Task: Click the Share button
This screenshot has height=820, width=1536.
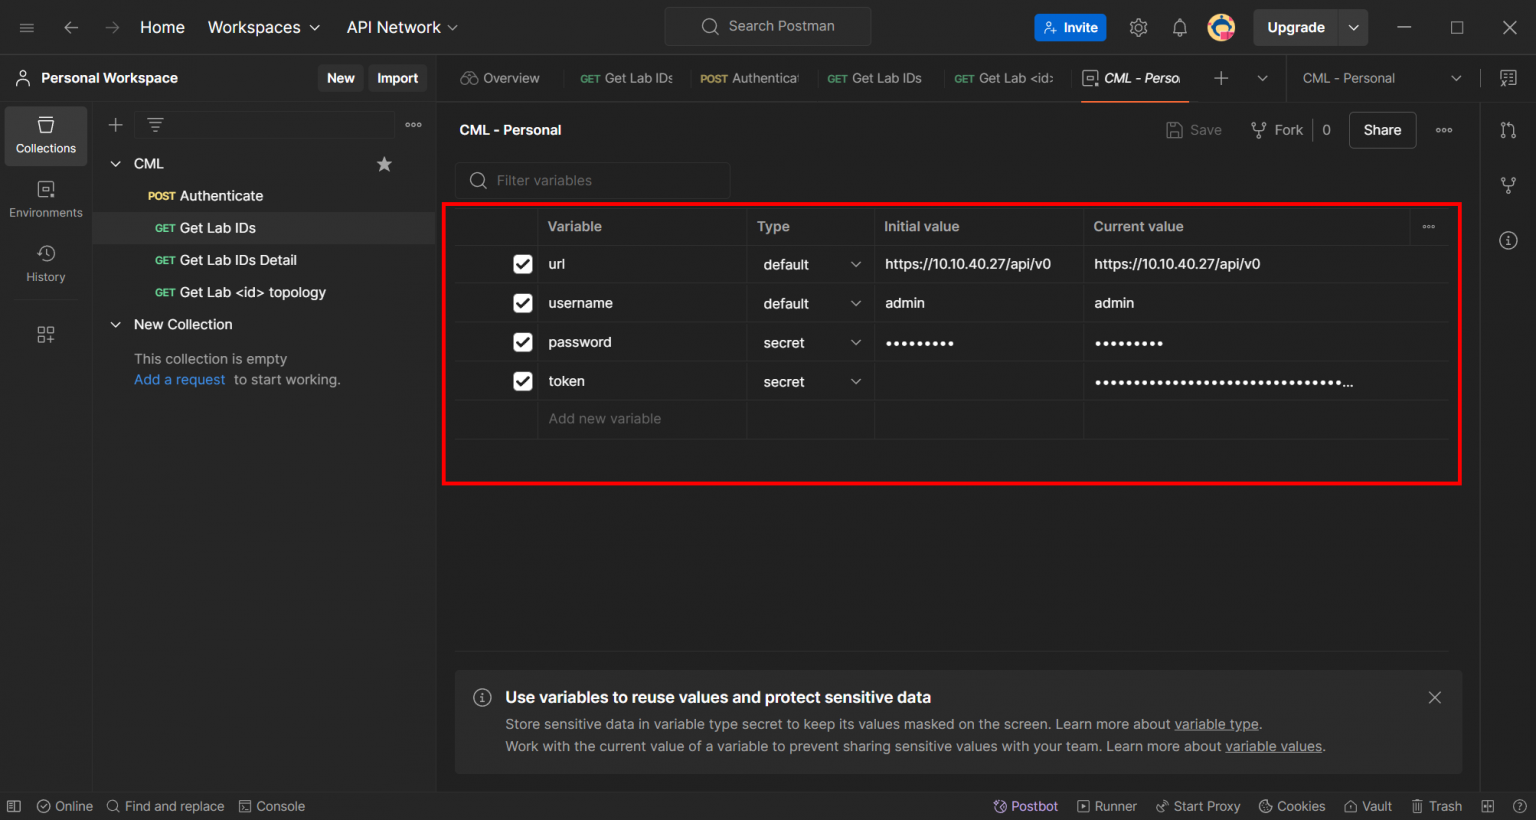Action: (x=1382, y=130)
